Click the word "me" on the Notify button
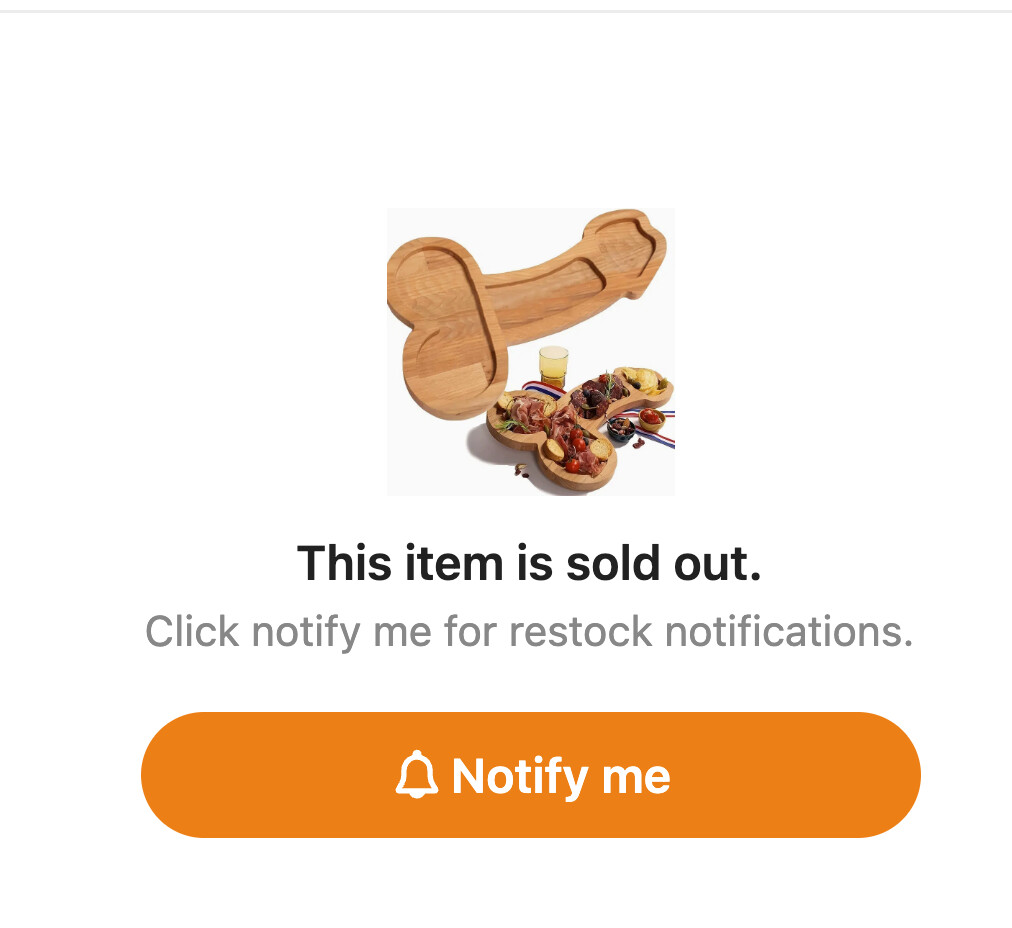This screenshot has width=1012, height=928. coord(634,776)
